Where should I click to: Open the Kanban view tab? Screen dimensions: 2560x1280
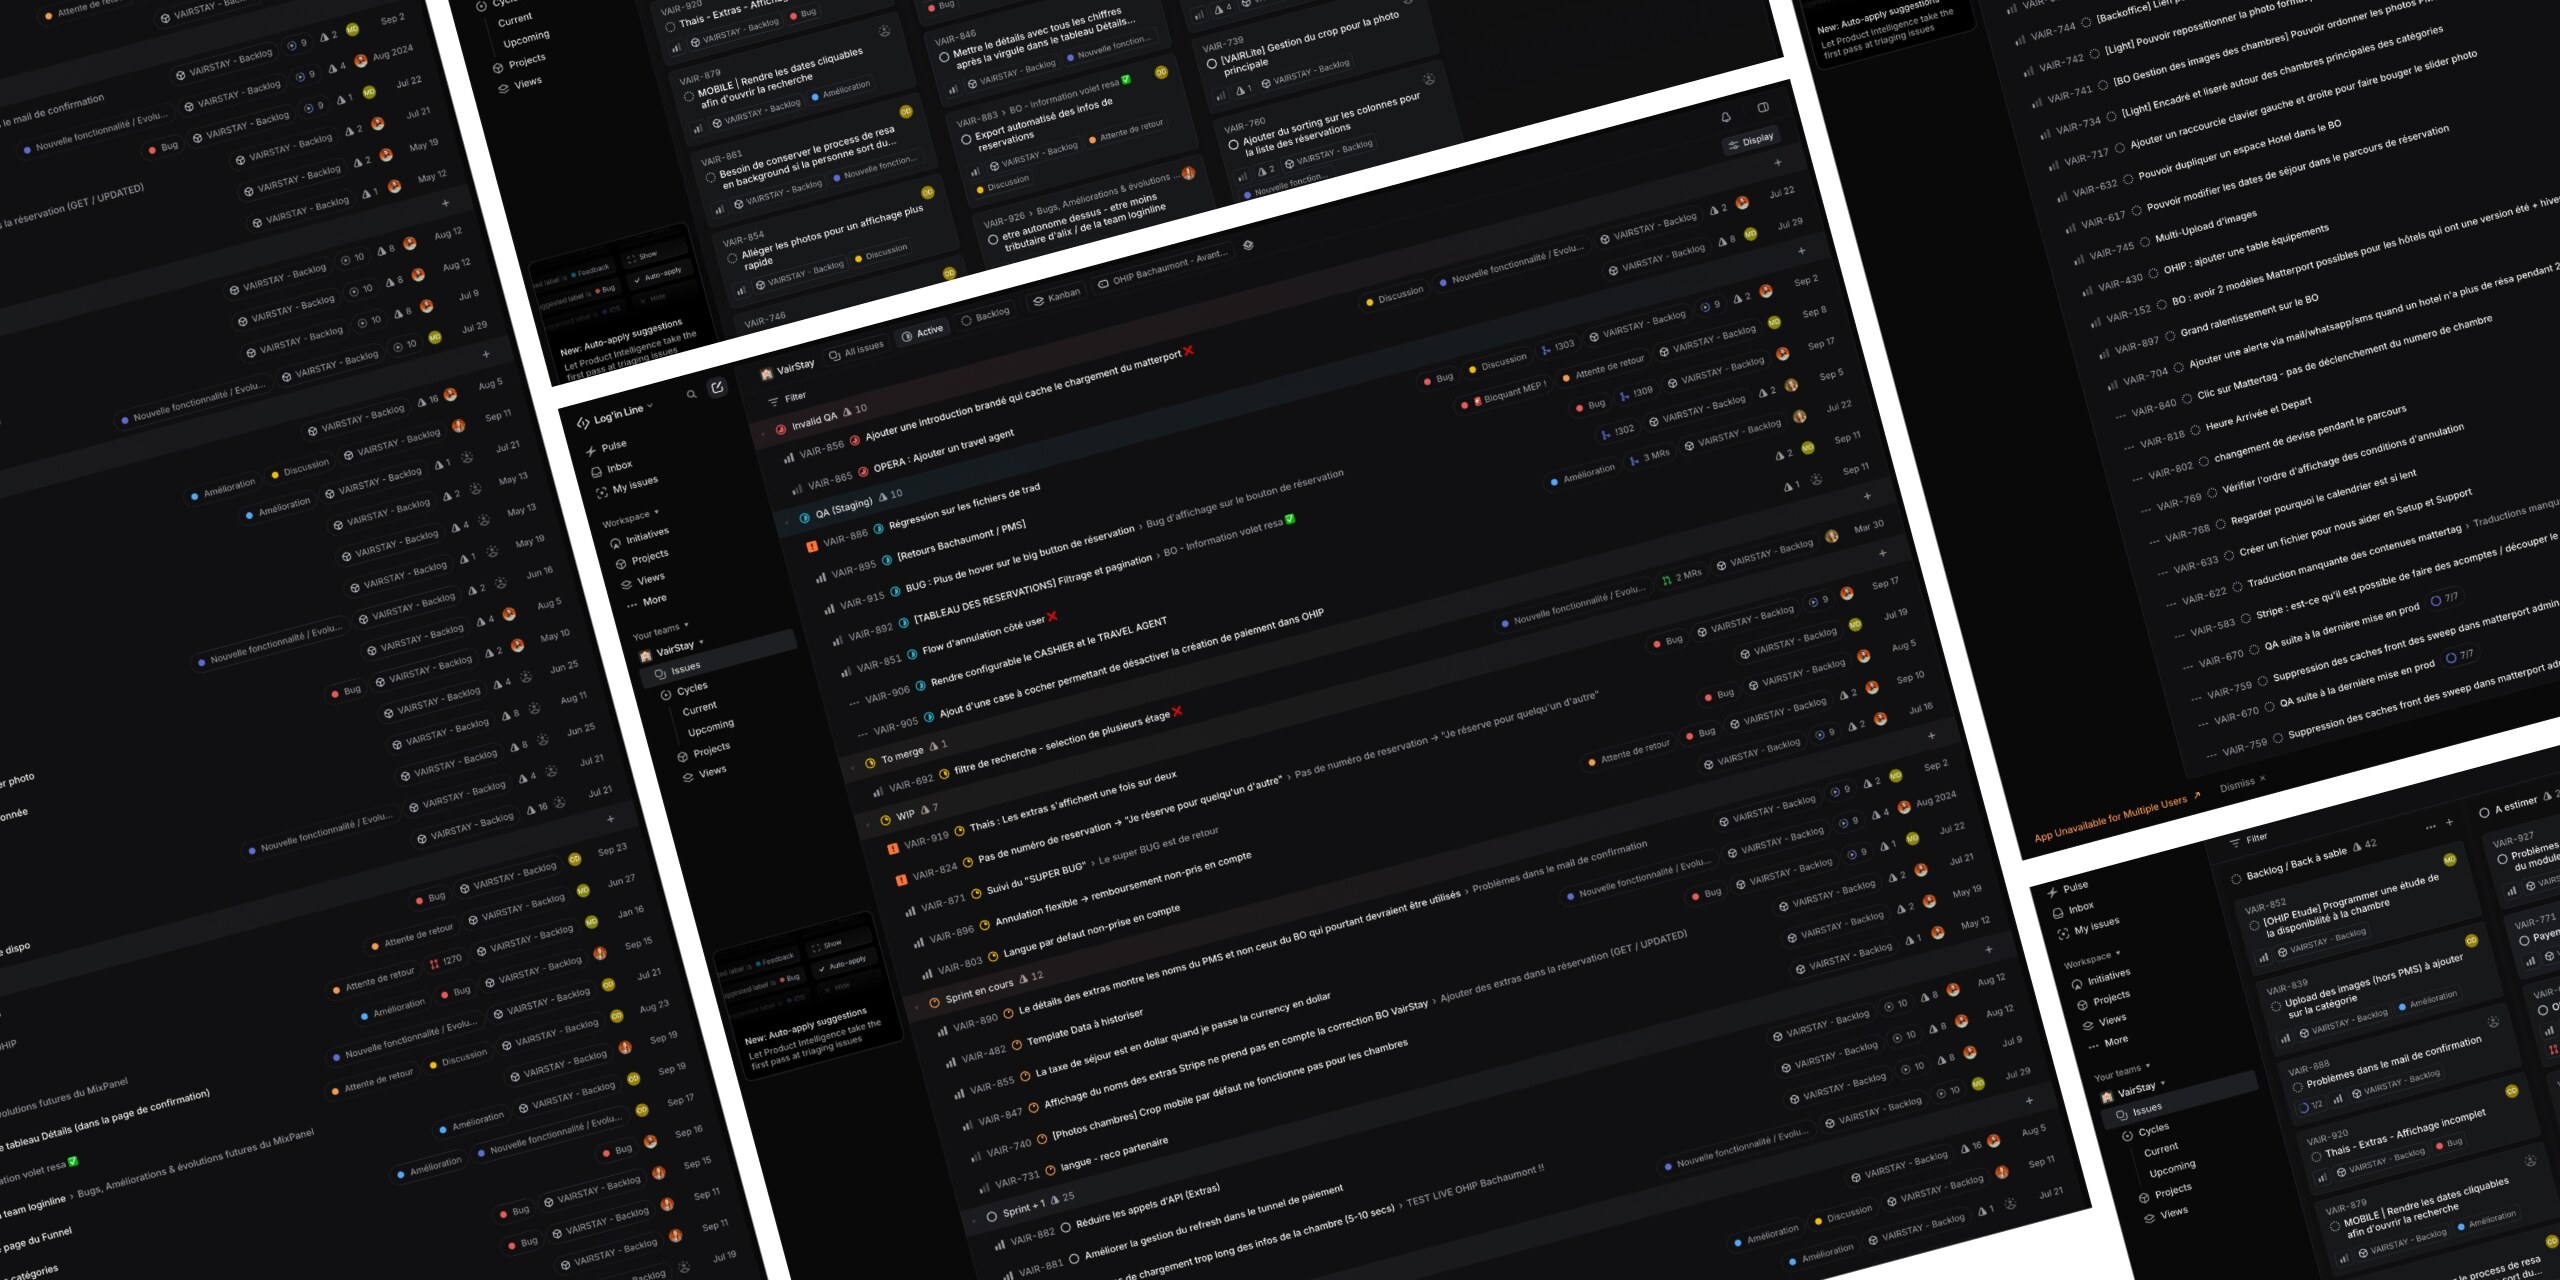(x=1056, y=296)
